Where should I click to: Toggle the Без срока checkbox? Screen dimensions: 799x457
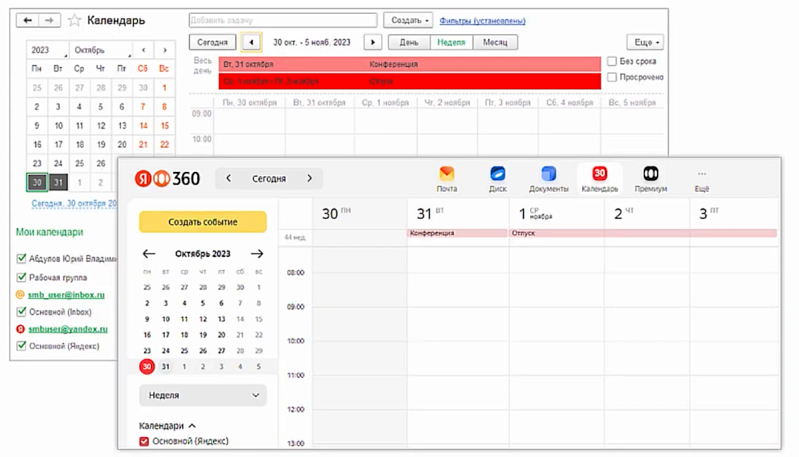[x=612, y=61]
